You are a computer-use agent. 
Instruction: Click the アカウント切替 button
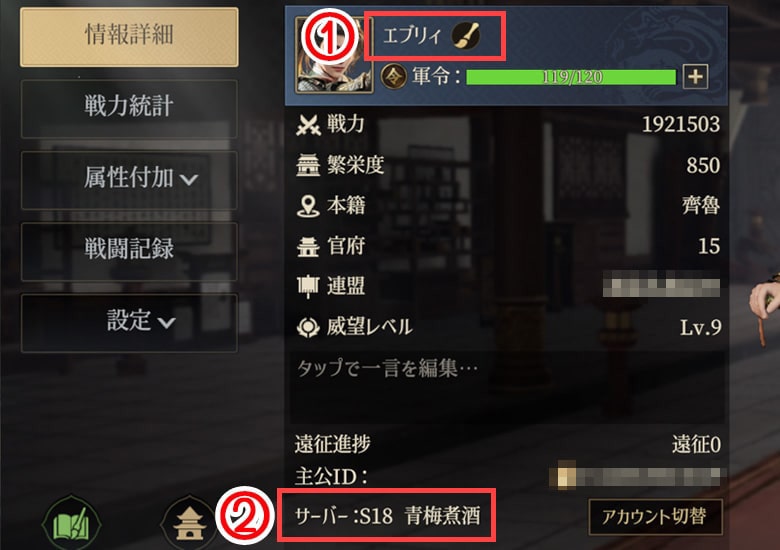coord(655,517)
